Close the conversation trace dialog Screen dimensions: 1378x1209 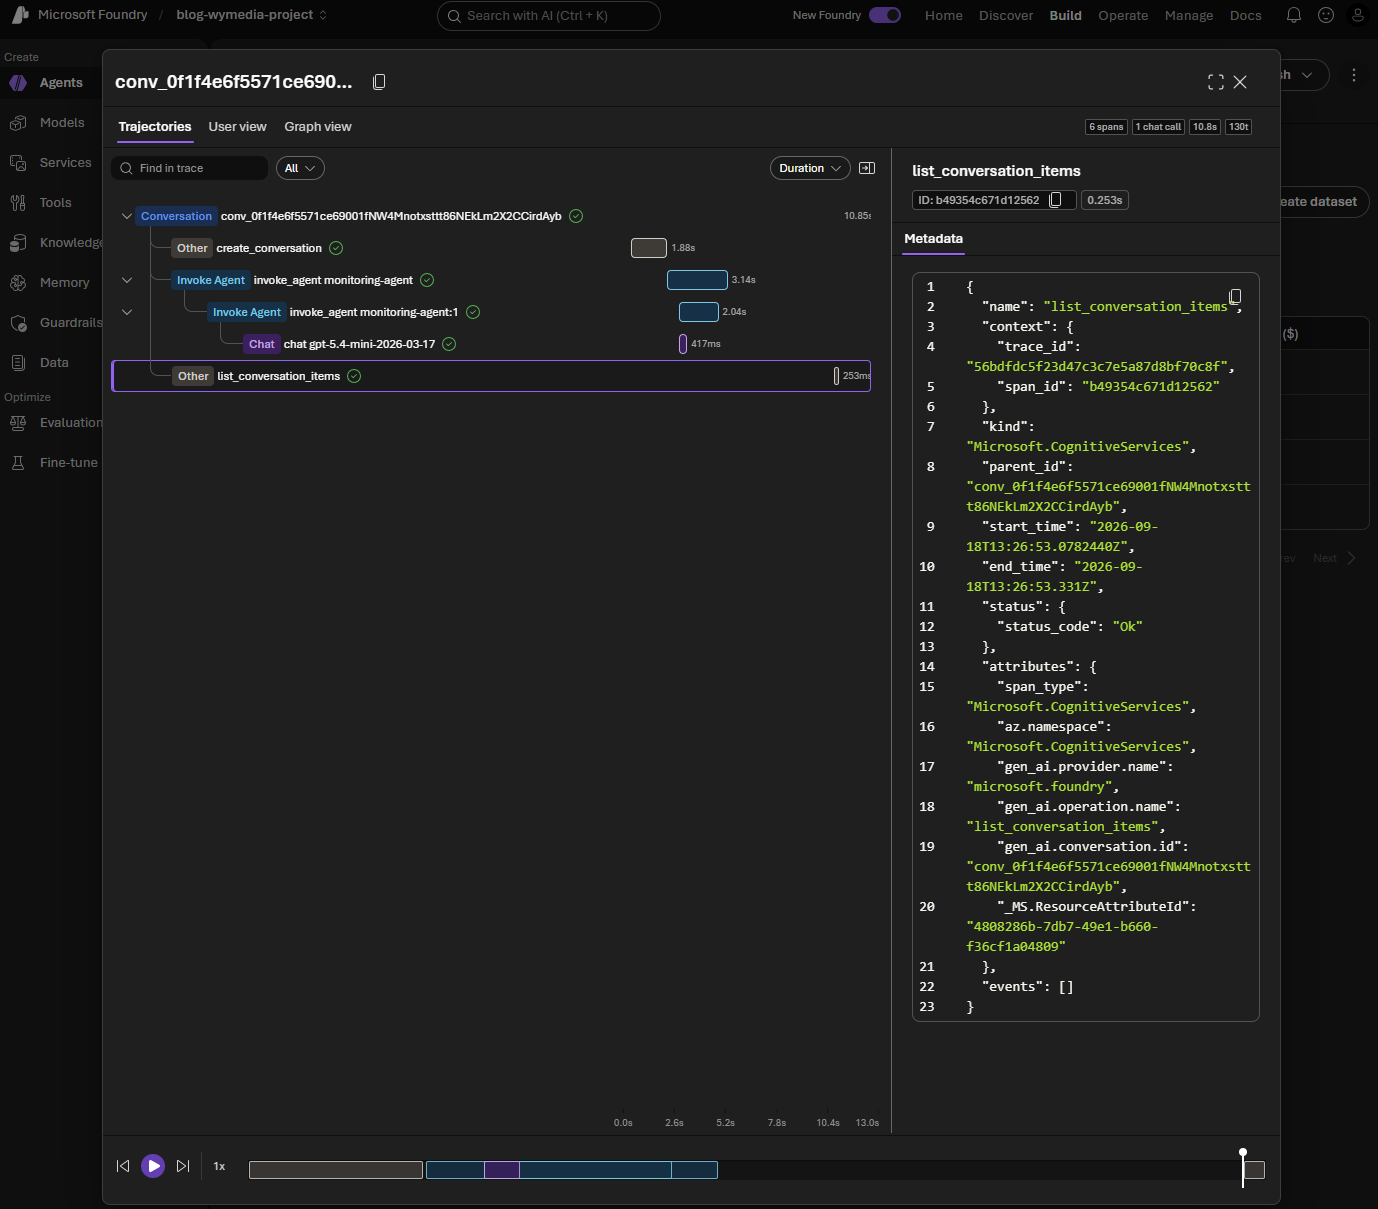pos(1240,82)
